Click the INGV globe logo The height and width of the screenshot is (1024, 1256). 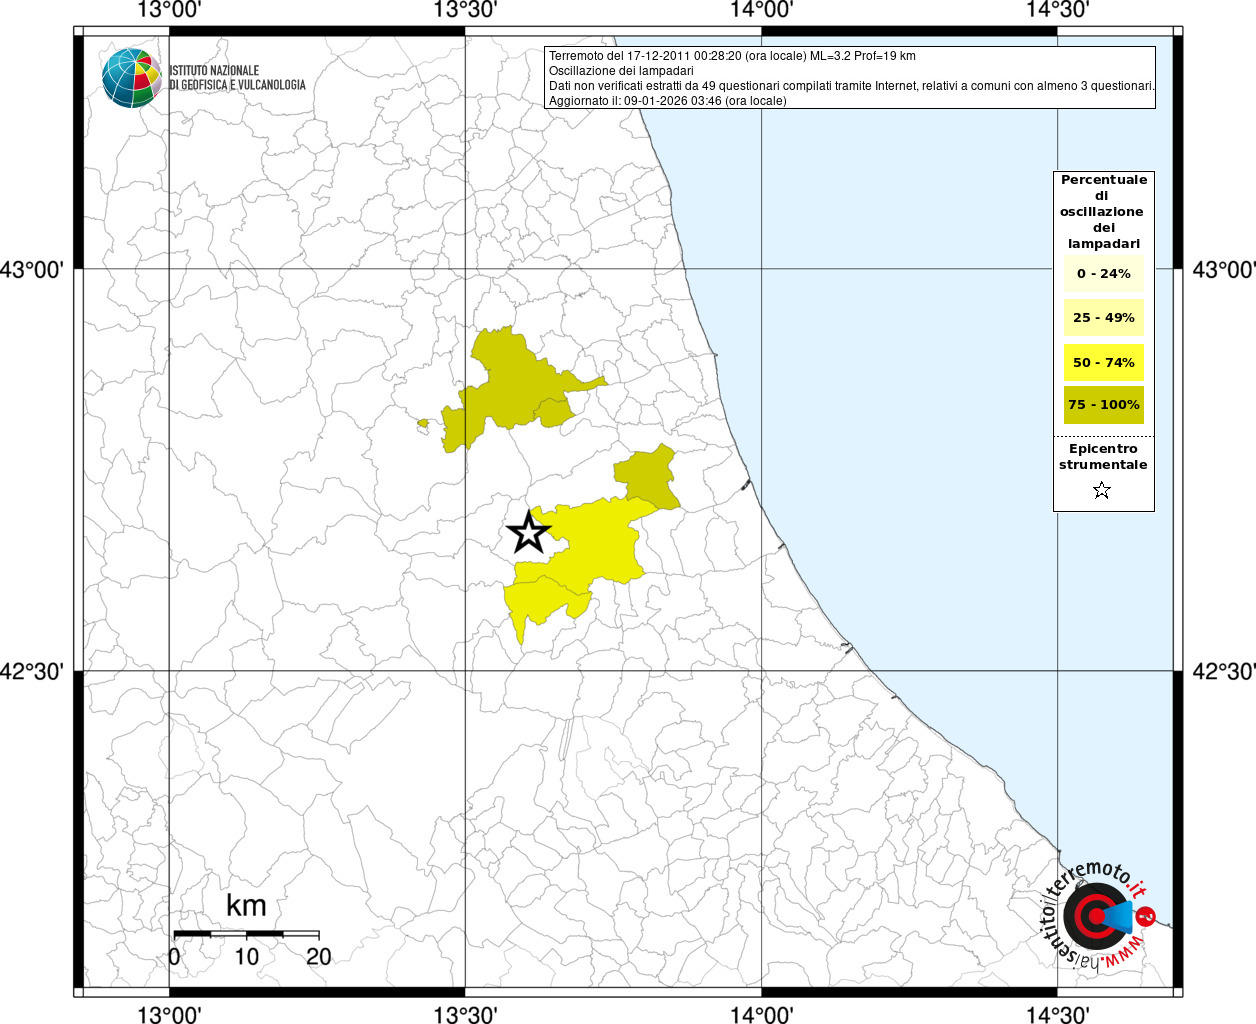131,77
